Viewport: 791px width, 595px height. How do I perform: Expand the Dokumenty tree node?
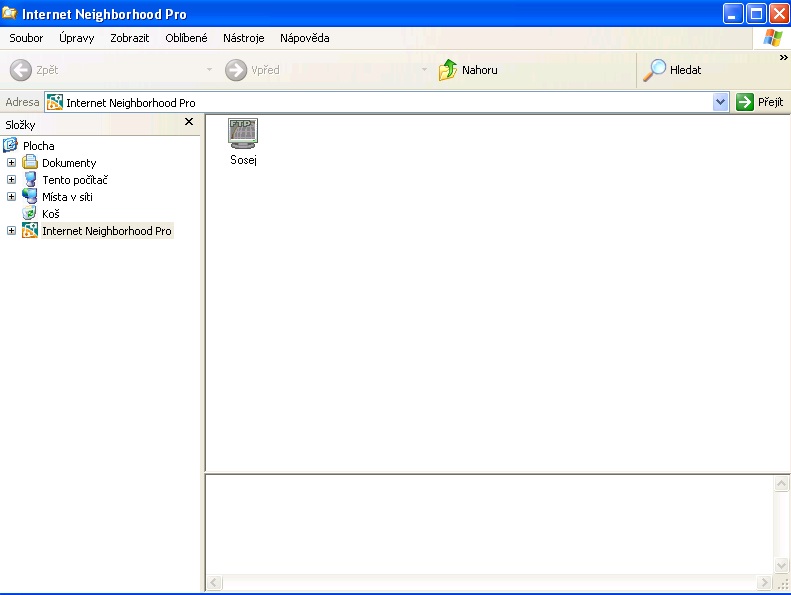11,163
